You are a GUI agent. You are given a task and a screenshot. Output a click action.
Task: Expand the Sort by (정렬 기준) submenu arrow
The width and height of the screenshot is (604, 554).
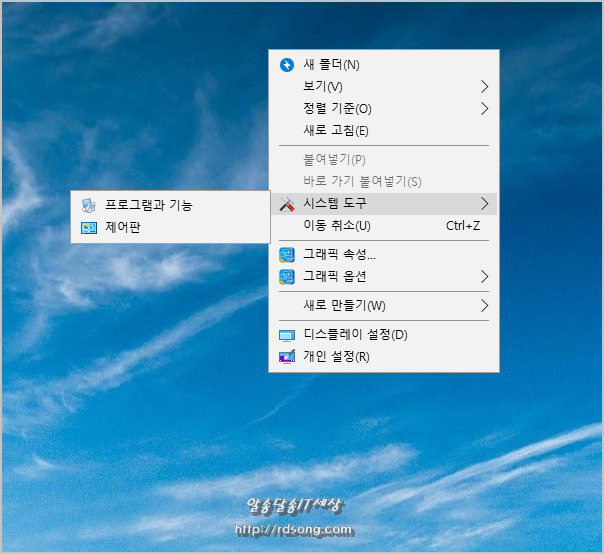click(x=484, y=108)
